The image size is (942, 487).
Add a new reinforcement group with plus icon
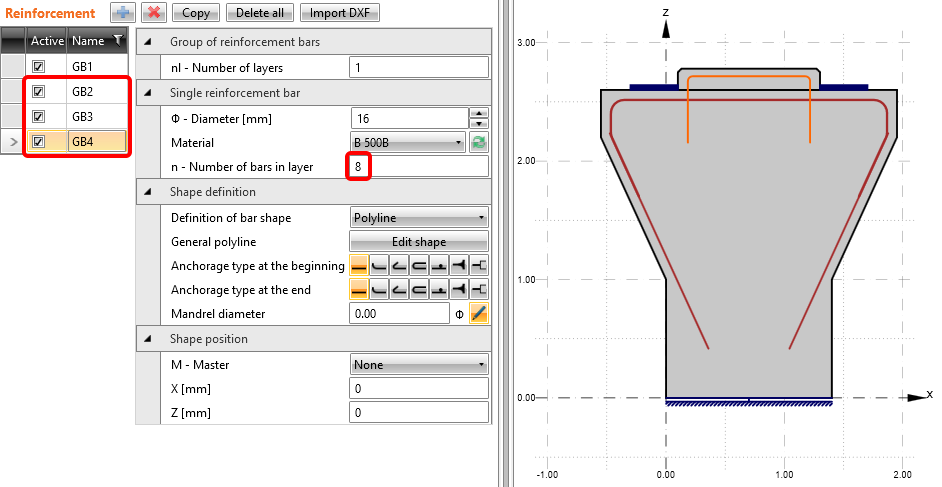(122, 13)
